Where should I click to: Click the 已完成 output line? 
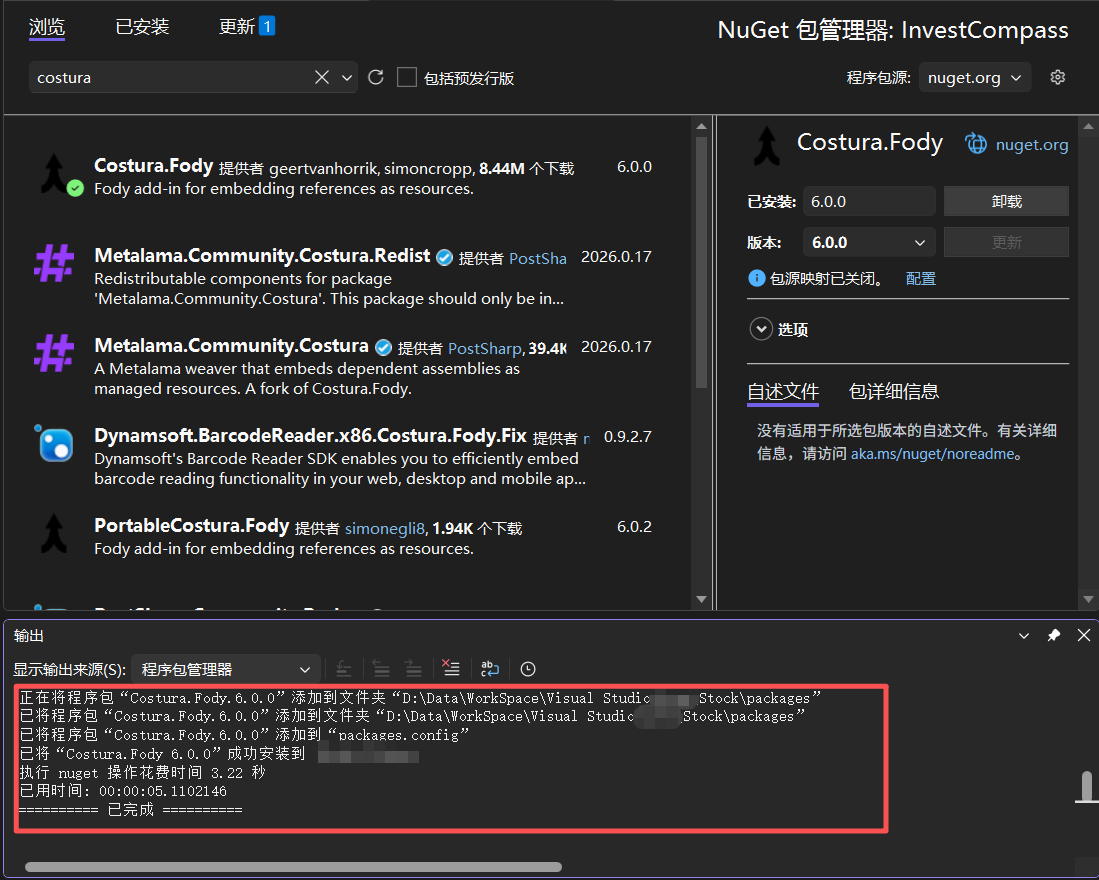coord(130,810)
